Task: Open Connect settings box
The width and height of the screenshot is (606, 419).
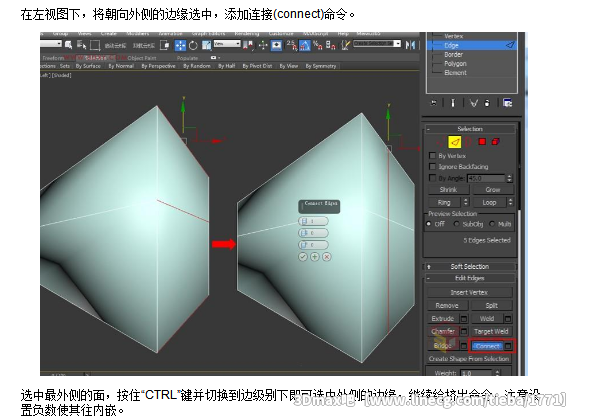Action: point(509,346)
